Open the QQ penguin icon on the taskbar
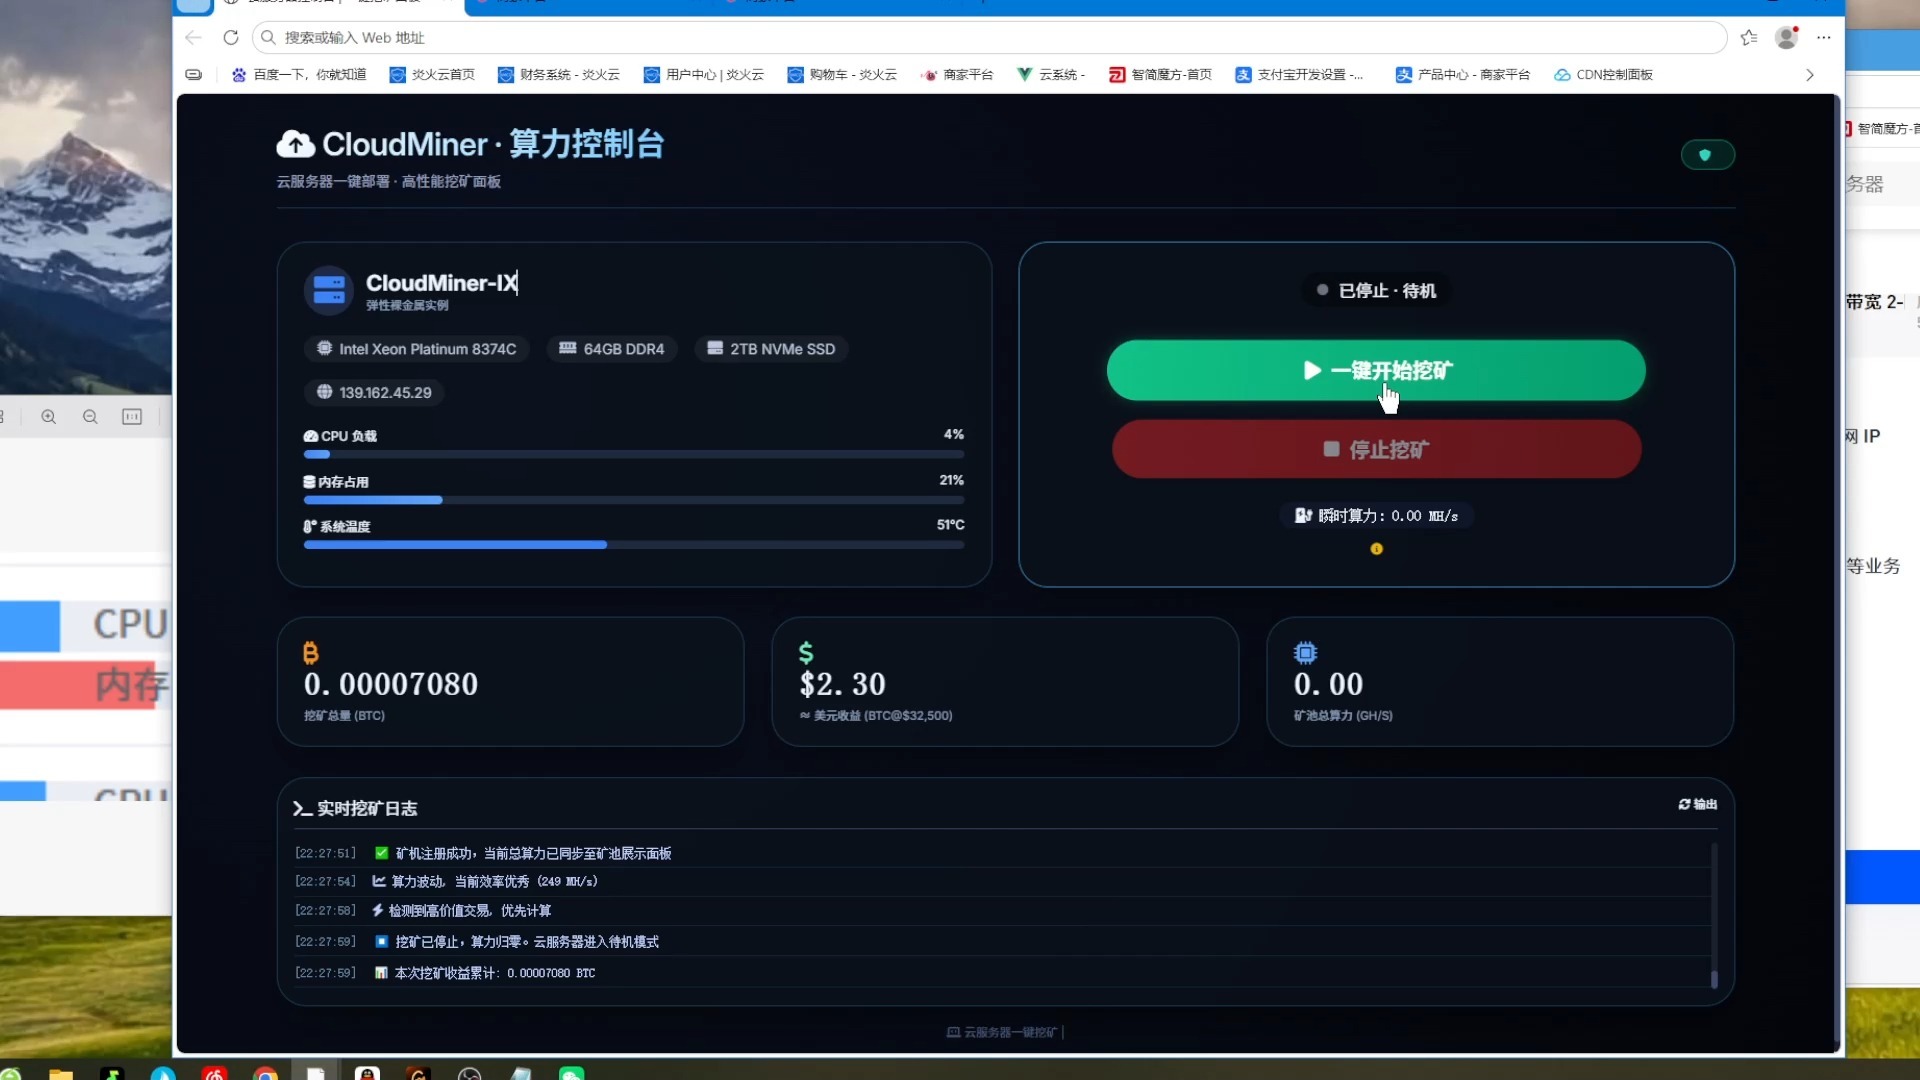Viewport: 1920px width, 1080px height. pos(367,1074)
